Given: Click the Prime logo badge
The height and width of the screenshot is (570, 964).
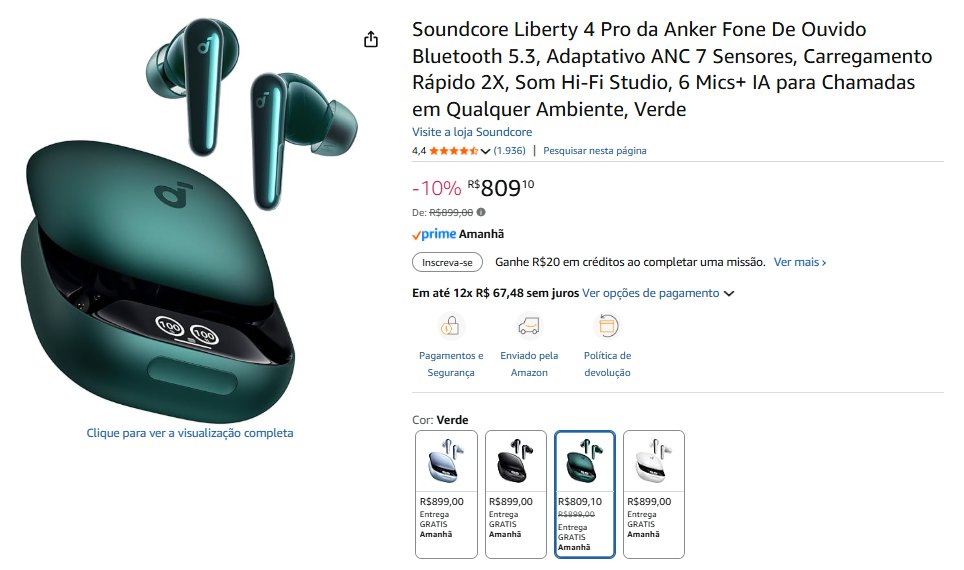Looking at the screenshot, I should pos(434,234).
